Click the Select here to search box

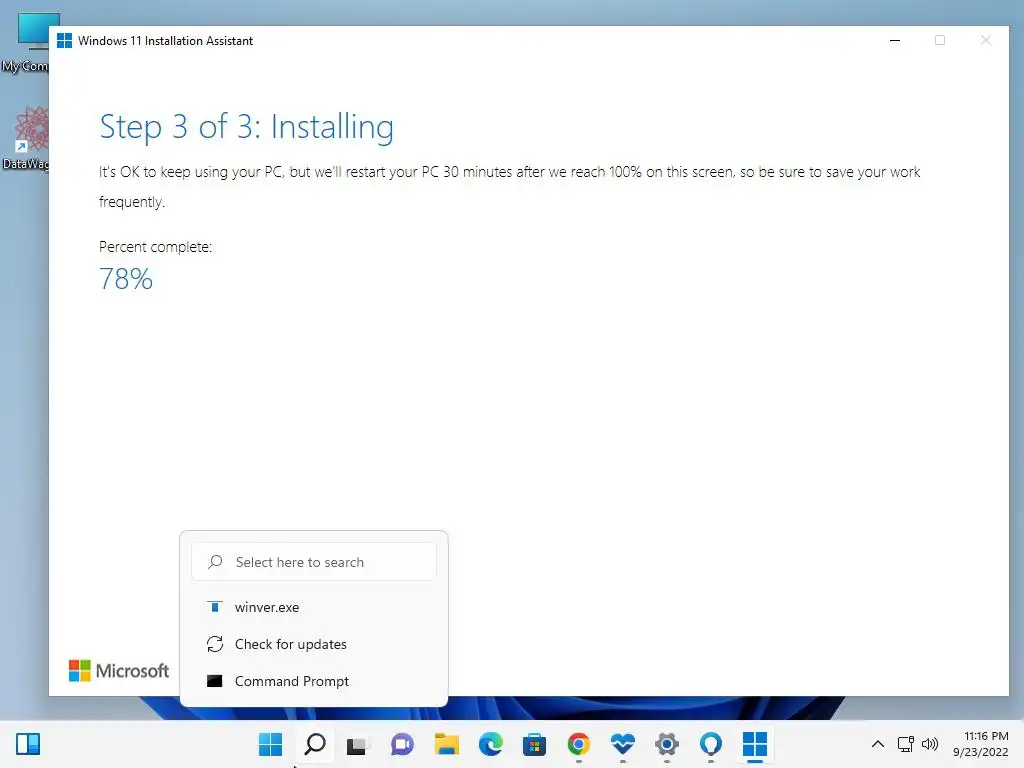[x=313, y=562]
